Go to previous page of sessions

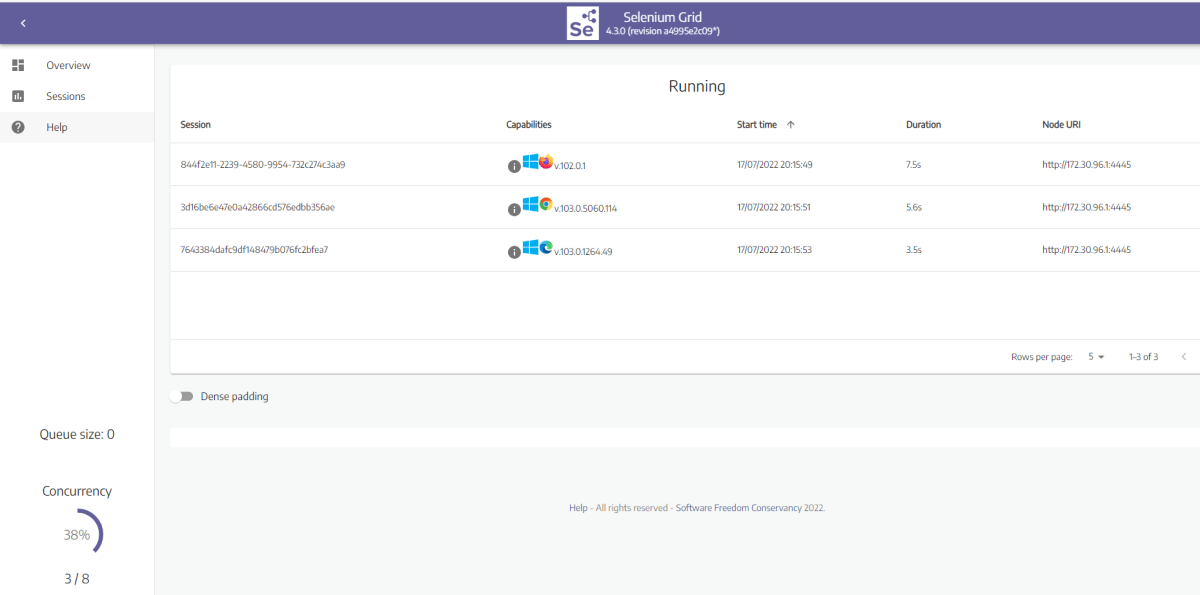[1184, 357]
